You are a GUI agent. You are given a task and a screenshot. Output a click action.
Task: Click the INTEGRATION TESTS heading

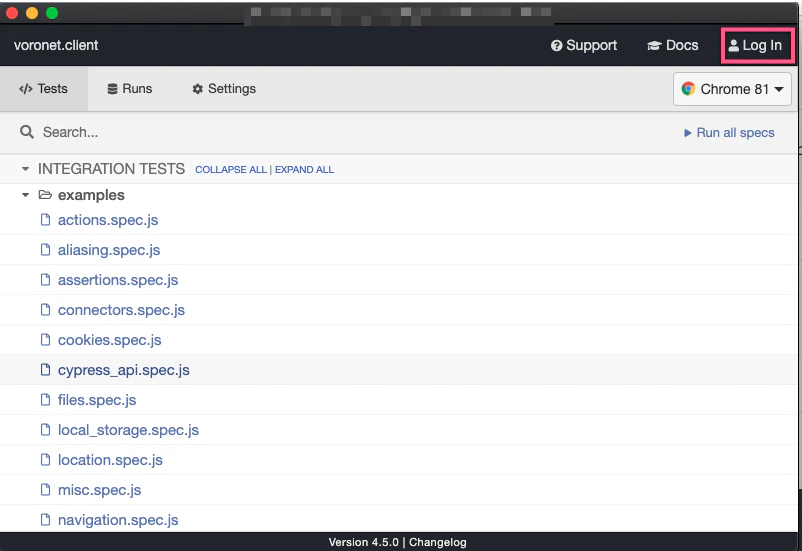tap(111, 169)
